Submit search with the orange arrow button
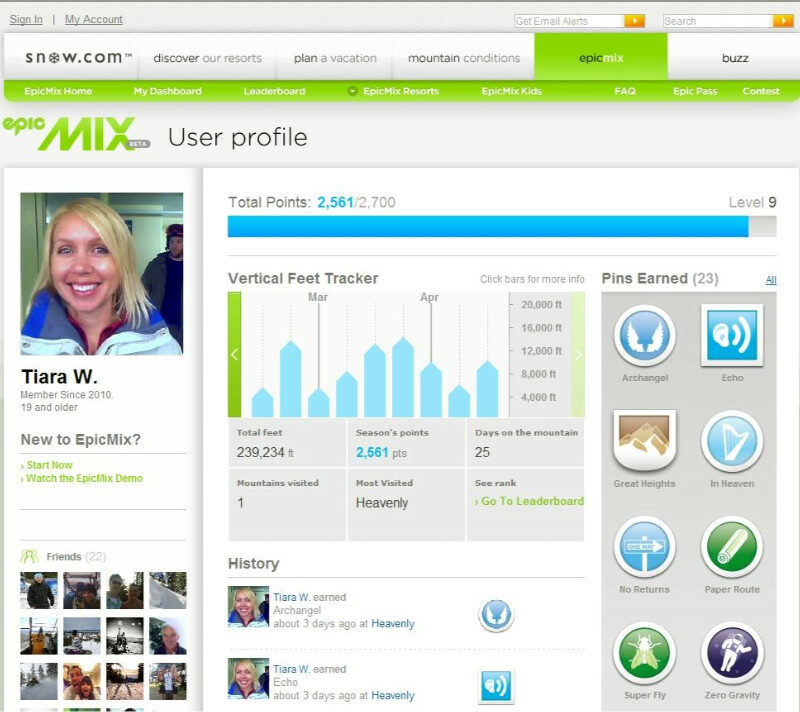Screen dimensions: 800x712 [783, 21]
